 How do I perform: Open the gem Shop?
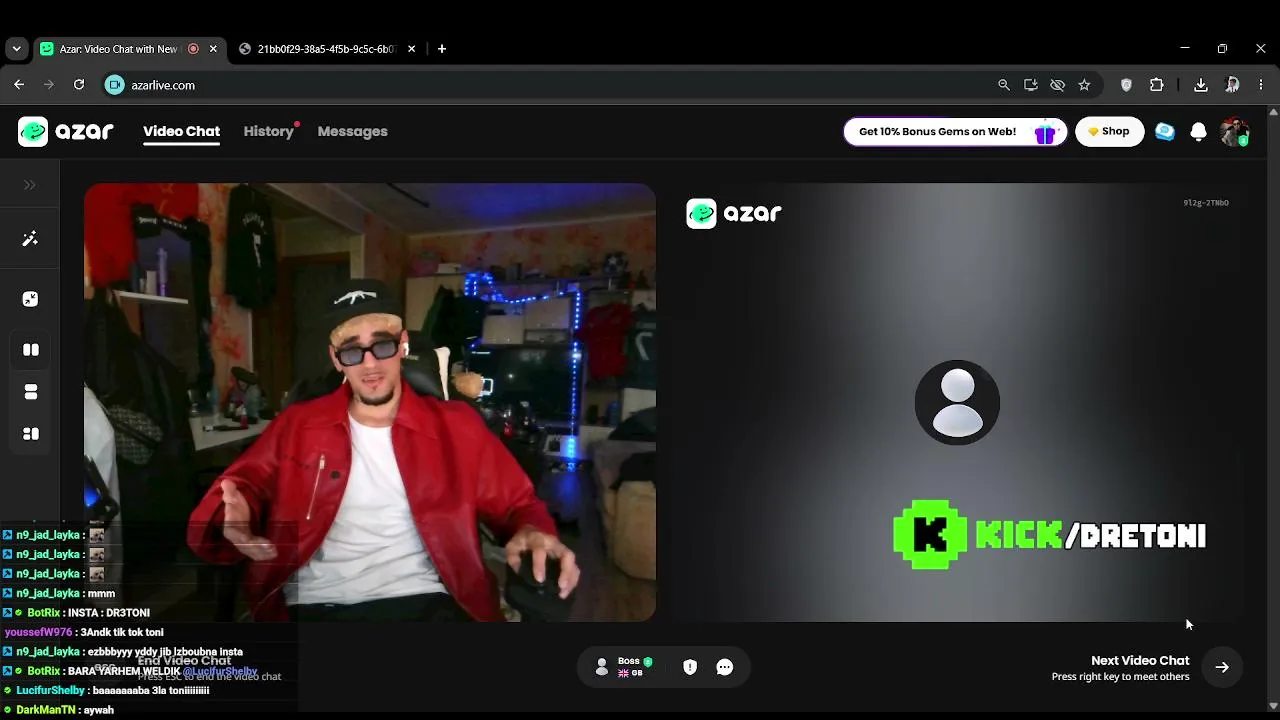[x=1109, y=132]
